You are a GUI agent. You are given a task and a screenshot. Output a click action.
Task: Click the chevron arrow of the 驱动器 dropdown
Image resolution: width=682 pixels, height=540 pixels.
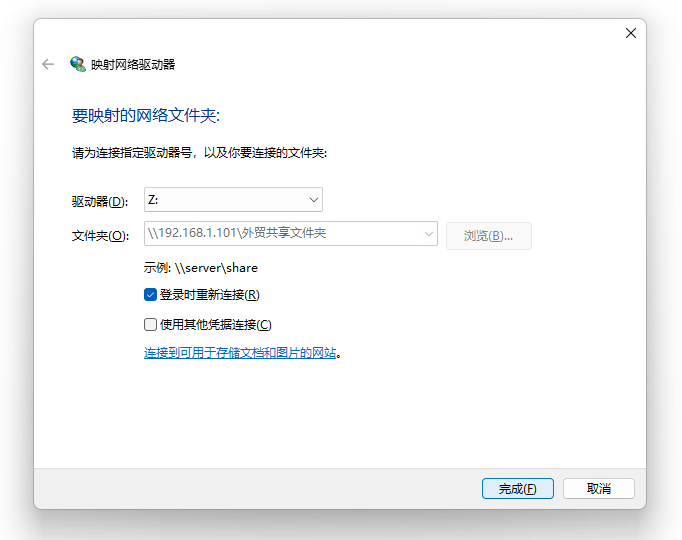313,200
